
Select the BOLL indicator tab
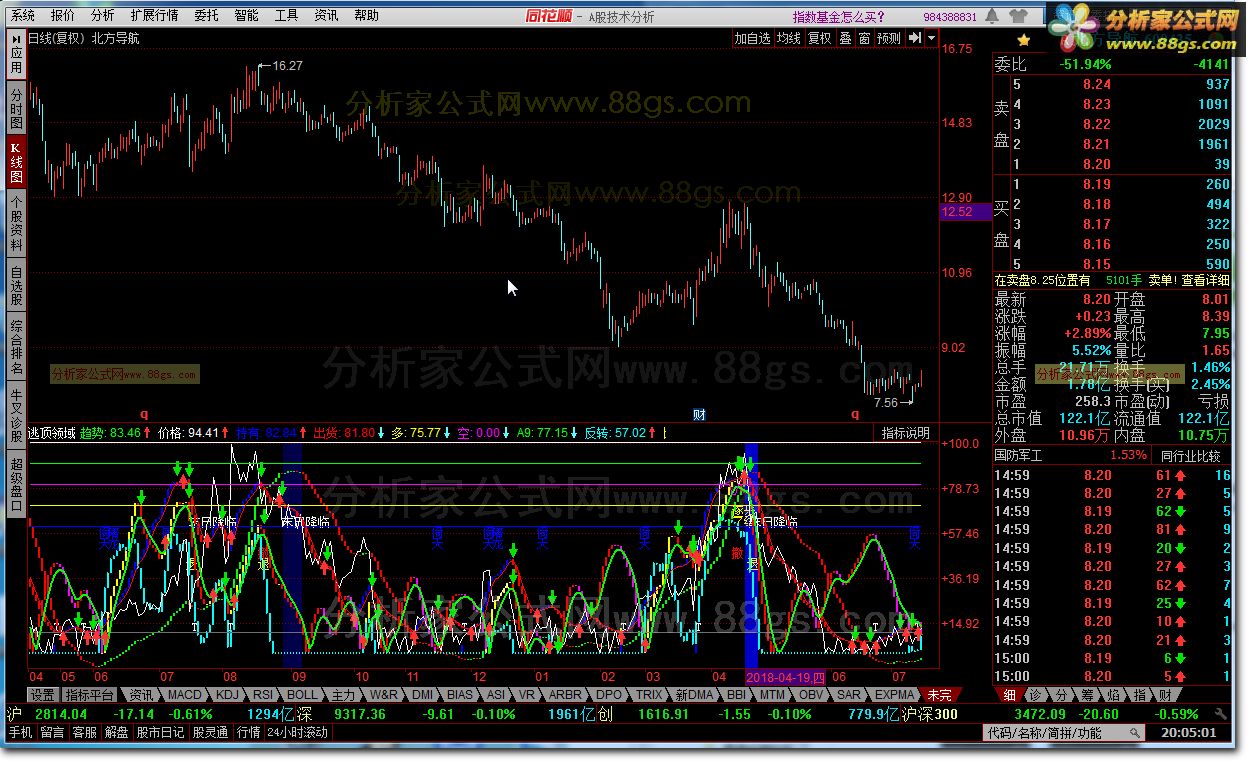tap(302, 694)
